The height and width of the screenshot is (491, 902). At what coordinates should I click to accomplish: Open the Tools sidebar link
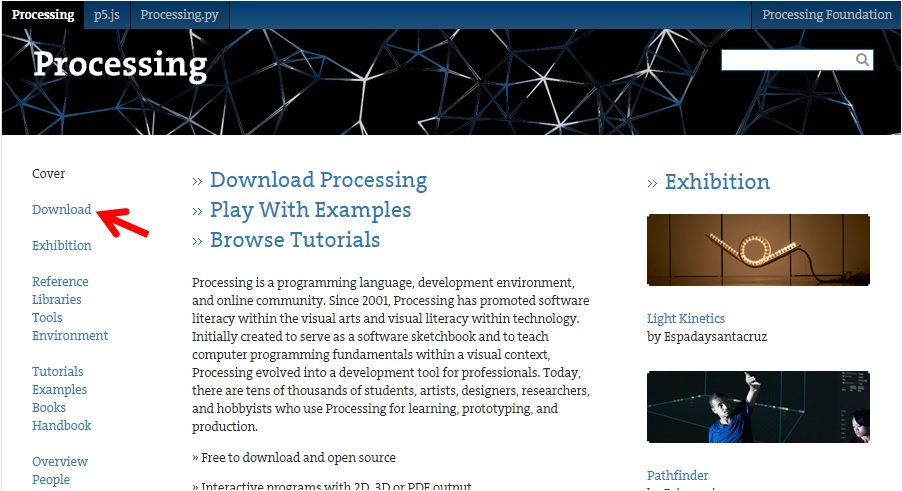[x=47, y=317]
